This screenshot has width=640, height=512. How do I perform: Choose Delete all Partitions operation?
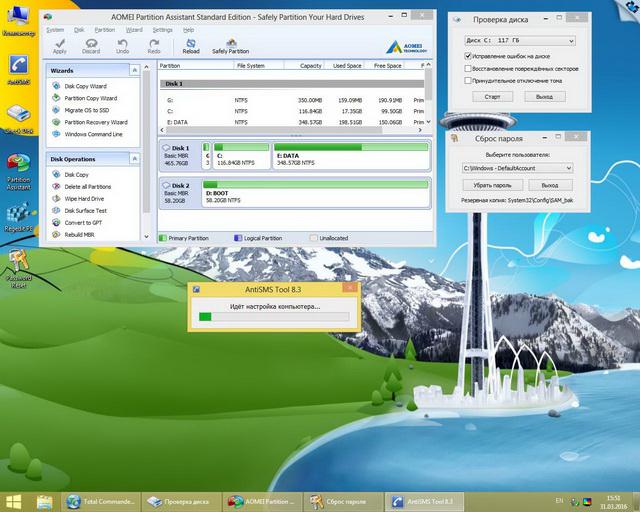tap(88, 187)
